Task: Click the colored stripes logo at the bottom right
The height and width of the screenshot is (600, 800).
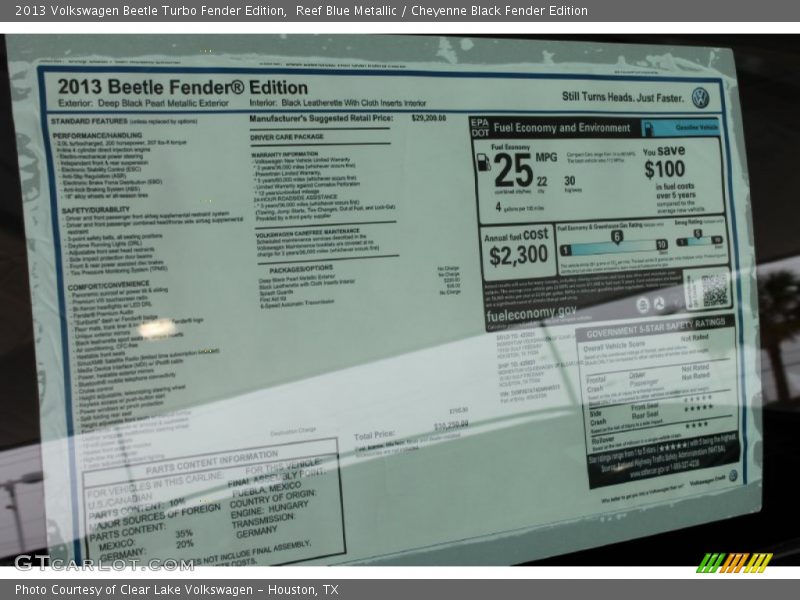Action: [x=734, y=562]
